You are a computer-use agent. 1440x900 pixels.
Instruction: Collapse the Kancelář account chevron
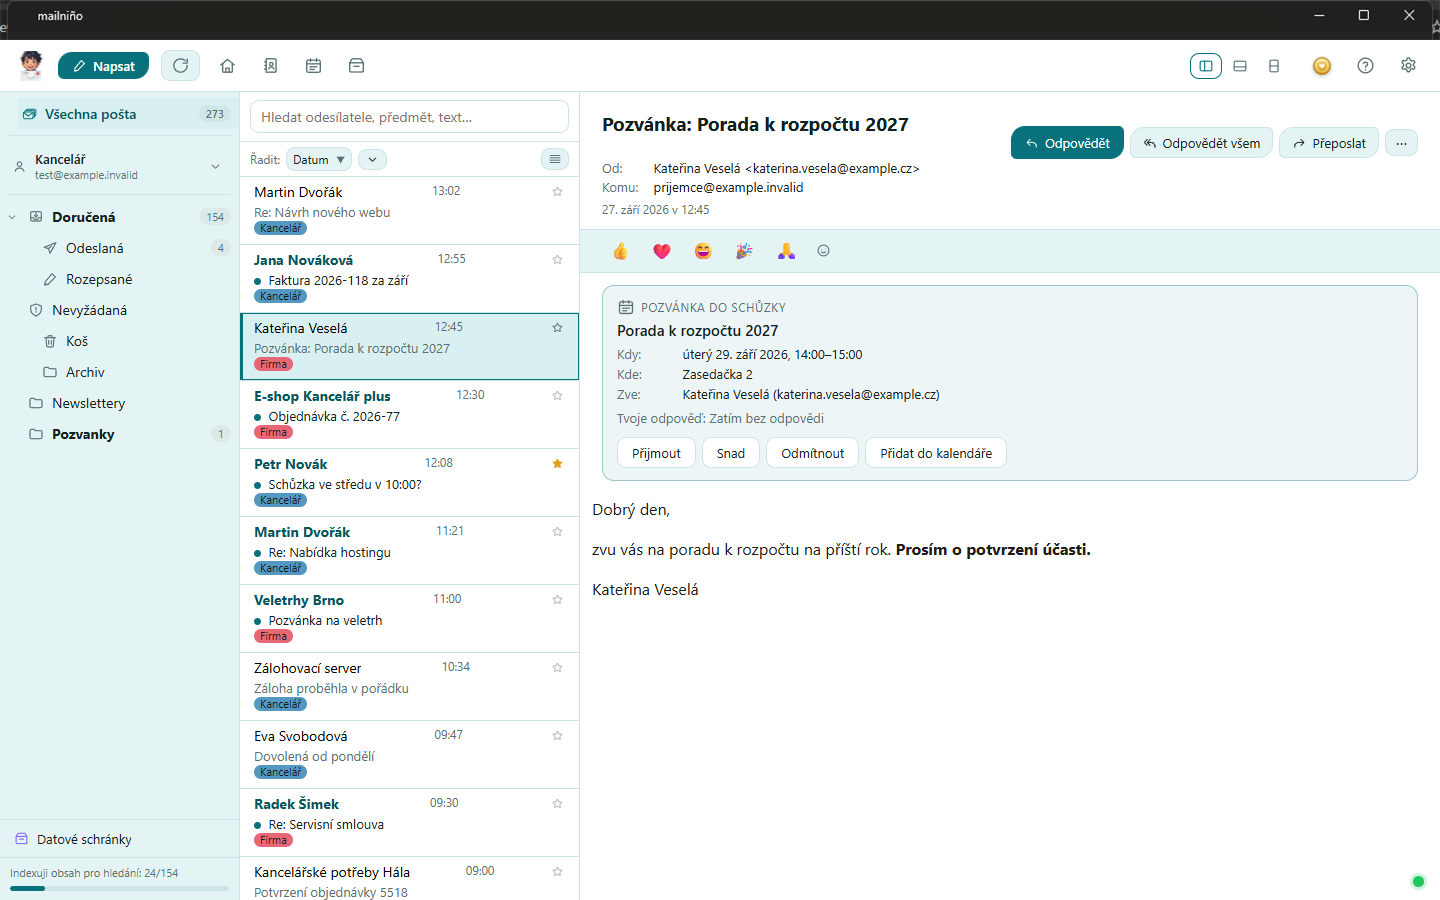pyautogui.click(x=215, y=167)
